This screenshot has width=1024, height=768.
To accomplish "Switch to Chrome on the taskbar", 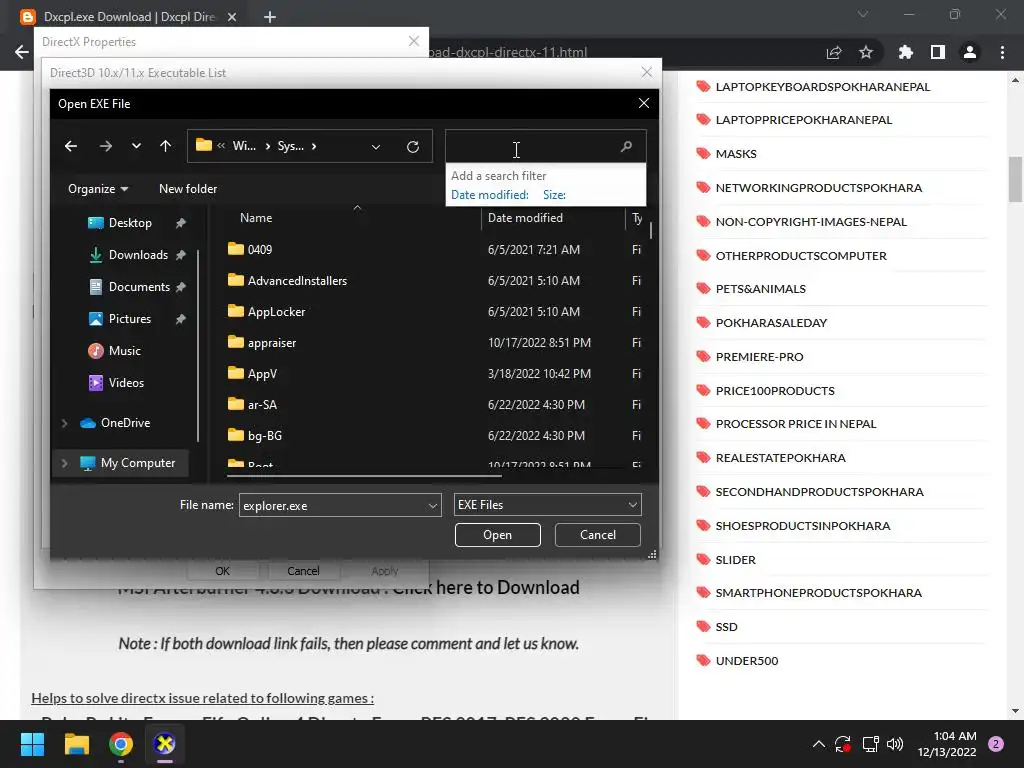I will pos(121,744).
